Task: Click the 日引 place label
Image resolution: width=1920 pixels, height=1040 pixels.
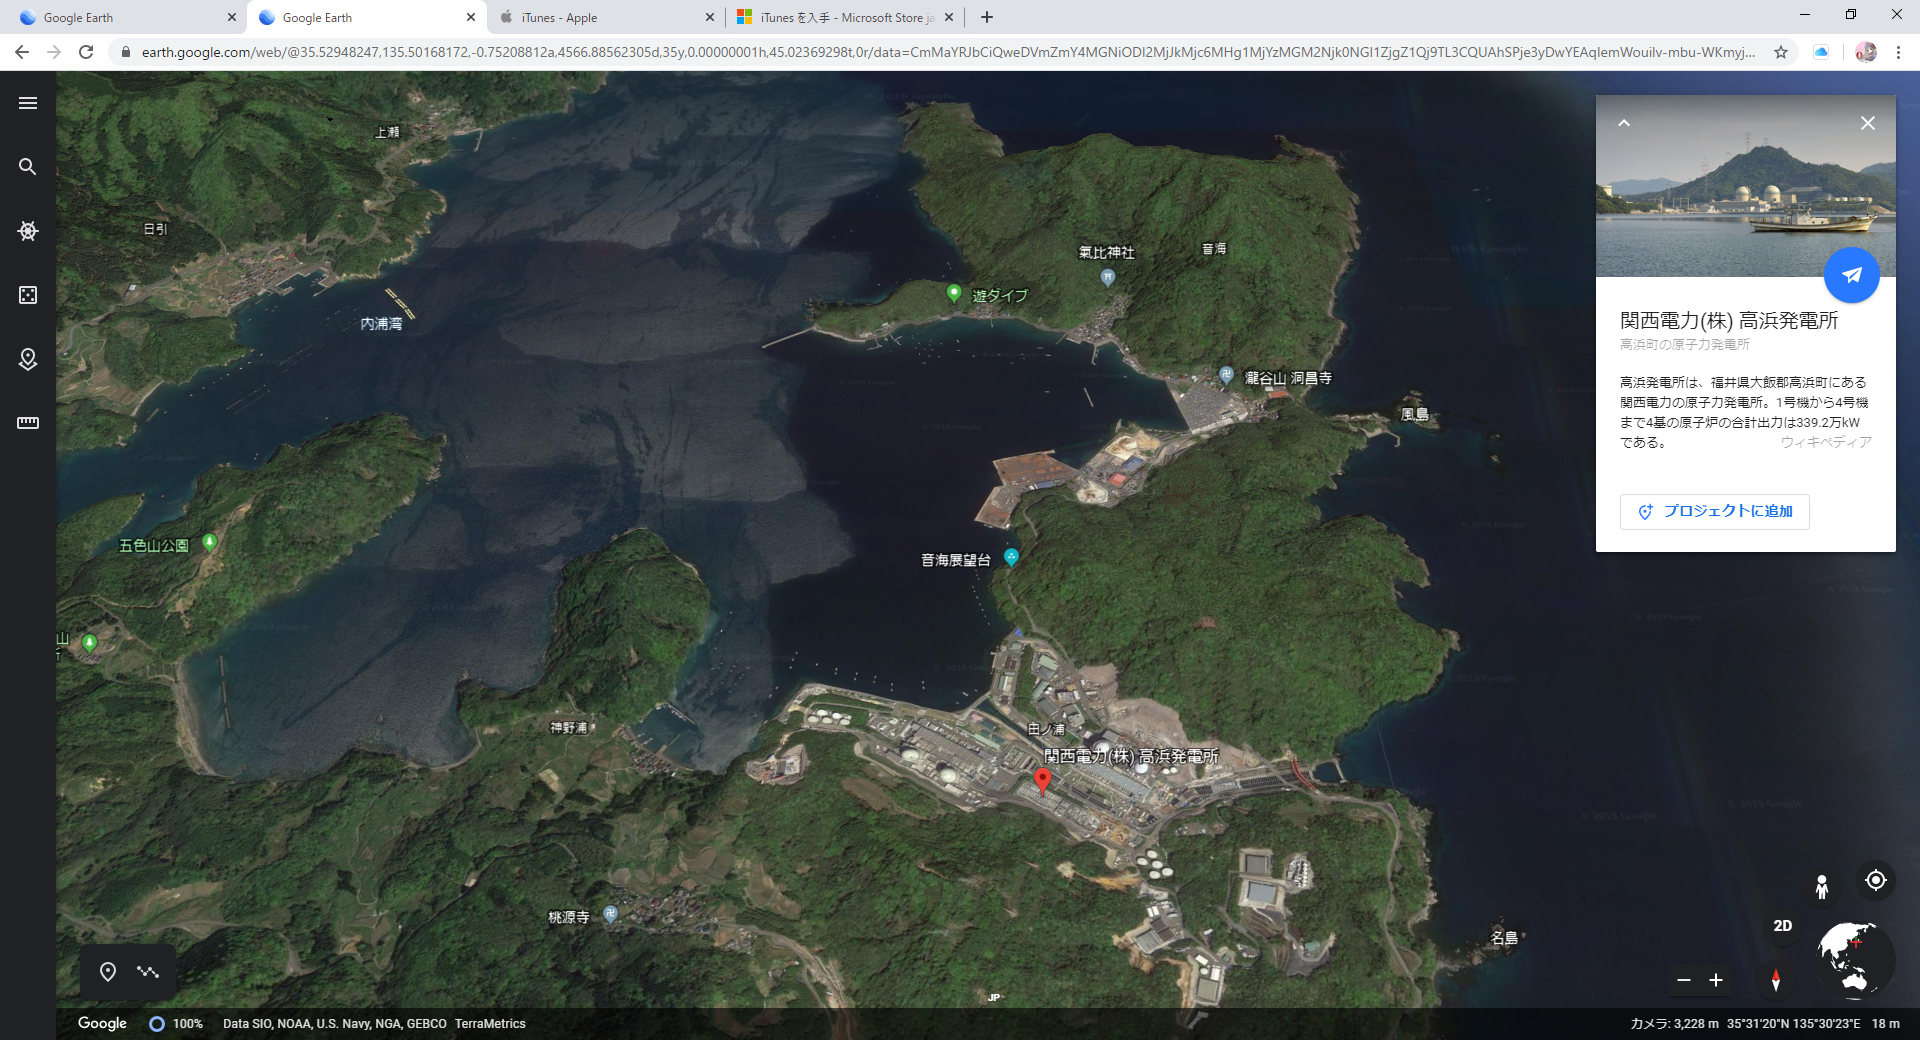Action: pos(155,229)
